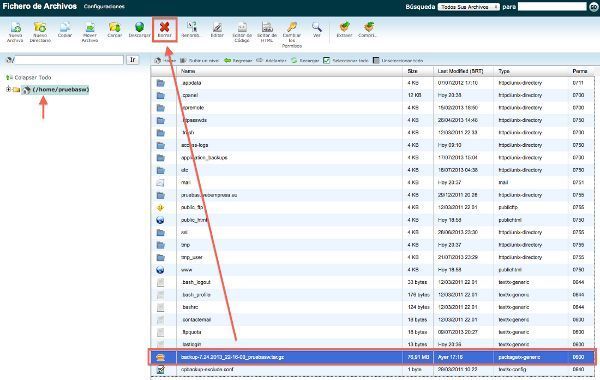Select the .contactemail file row
This screenshot has height=380, width=600.
point(373,320)
